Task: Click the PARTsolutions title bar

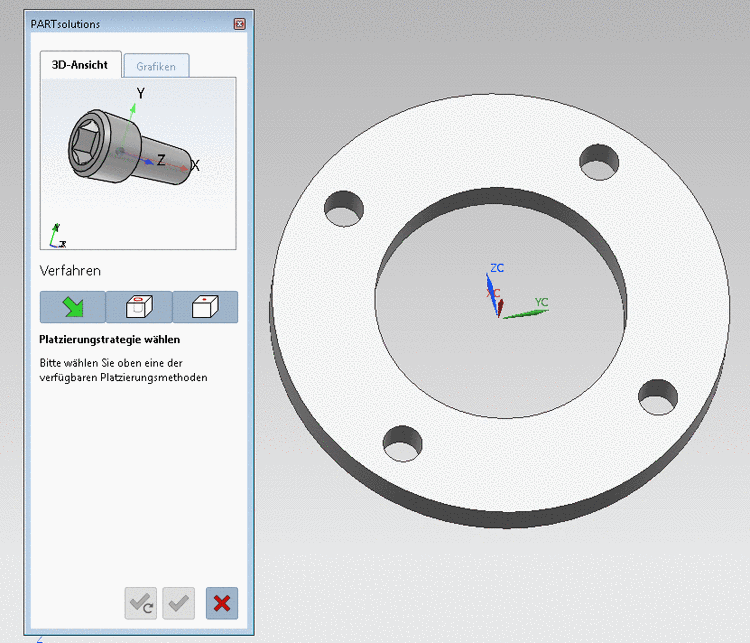Action: click(x=139, y=24)
